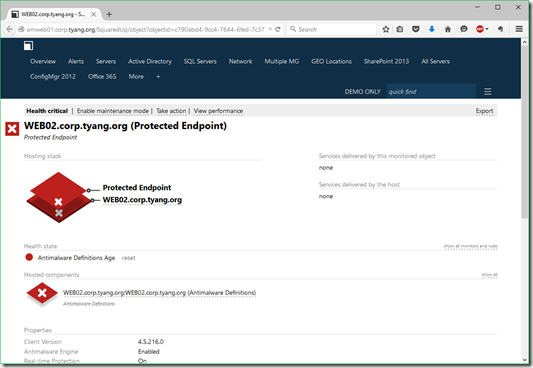Open the Alerts menu item
Image resolution: width=533 pixels, height=368 pixels.
click(x=76, y=61)
